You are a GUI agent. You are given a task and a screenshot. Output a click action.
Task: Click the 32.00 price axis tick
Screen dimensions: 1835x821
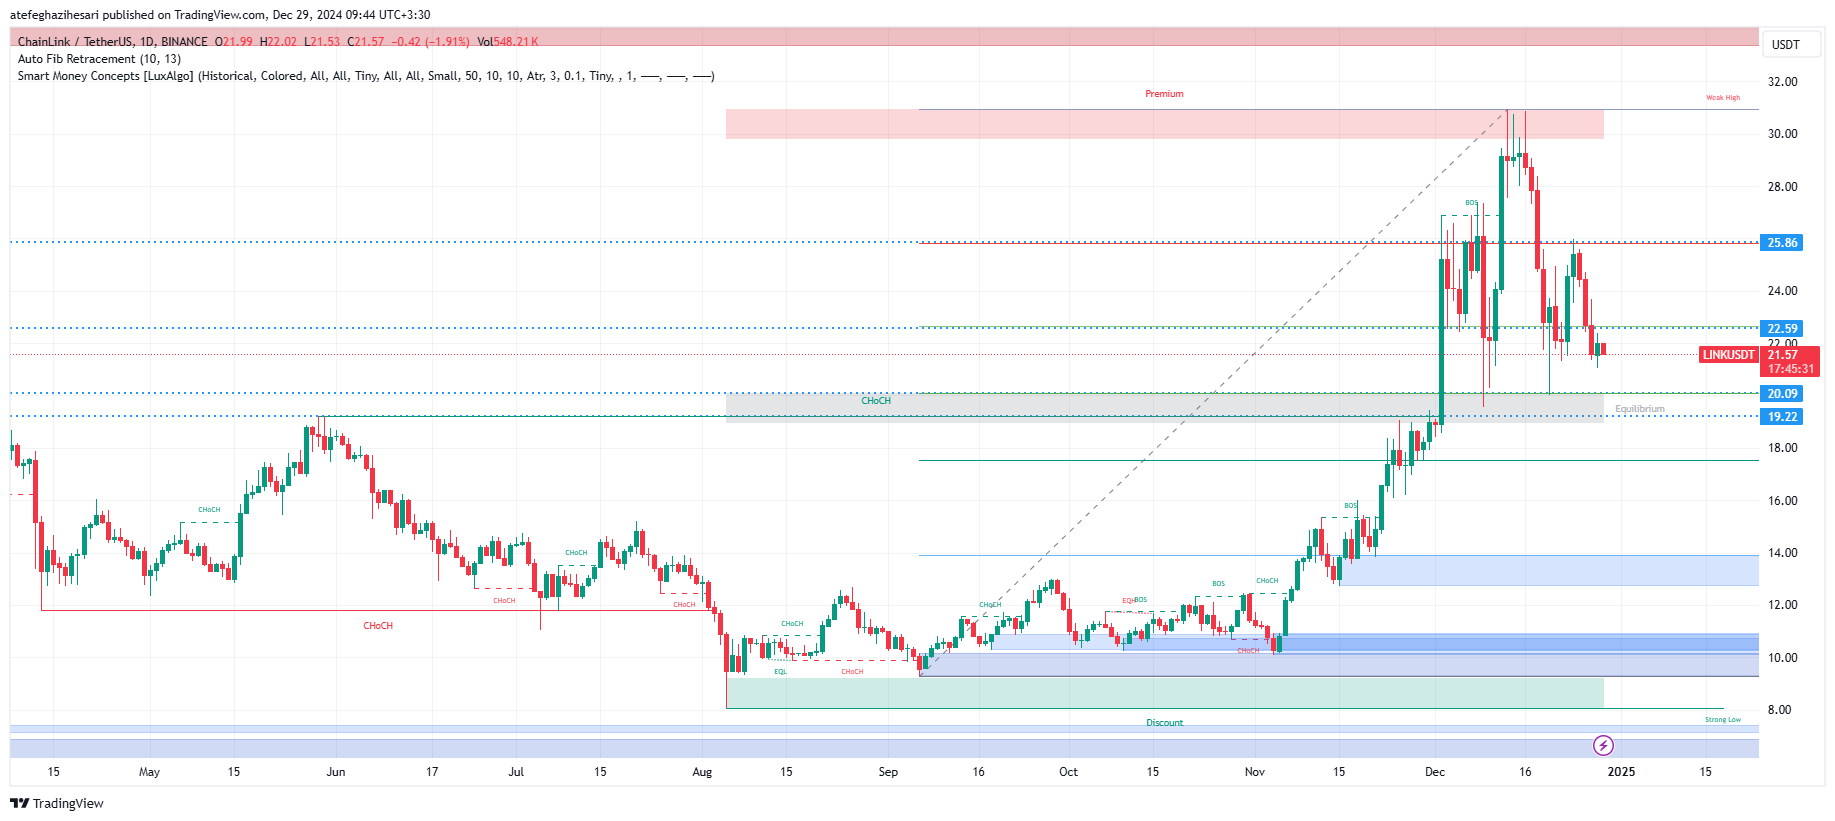click(1782, 82)
